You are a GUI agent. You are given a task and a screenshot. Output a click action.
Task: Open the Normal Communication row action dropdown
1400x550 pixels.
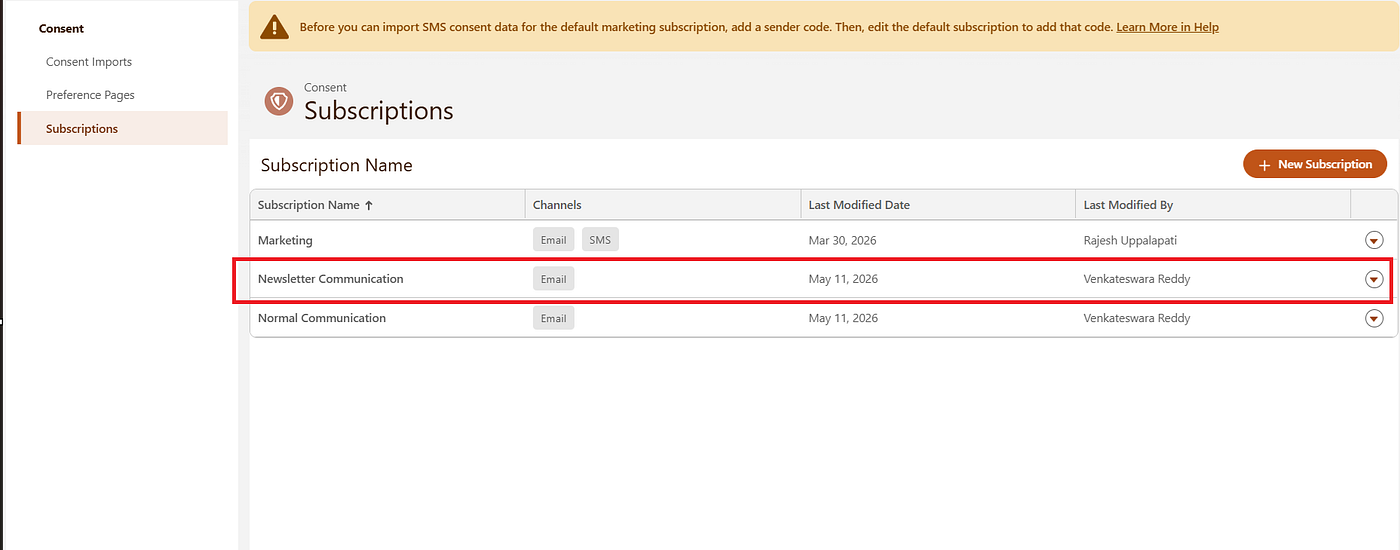[1373, 318]
